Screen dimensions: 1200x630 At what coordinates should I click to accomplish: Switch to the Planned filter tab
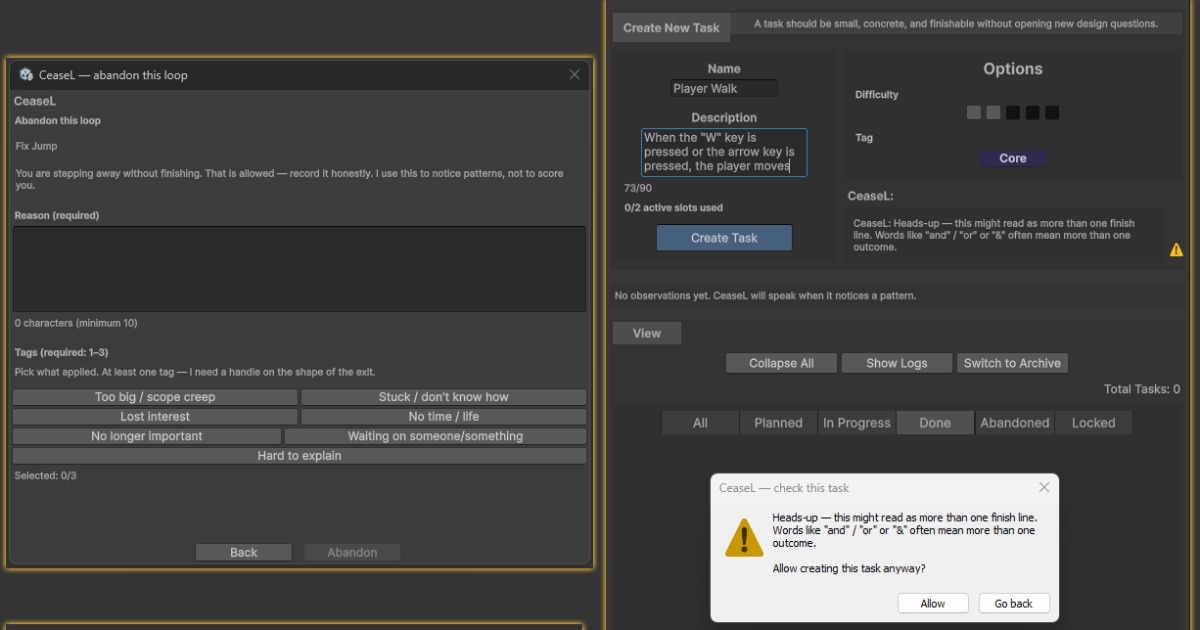click(779, 423)
